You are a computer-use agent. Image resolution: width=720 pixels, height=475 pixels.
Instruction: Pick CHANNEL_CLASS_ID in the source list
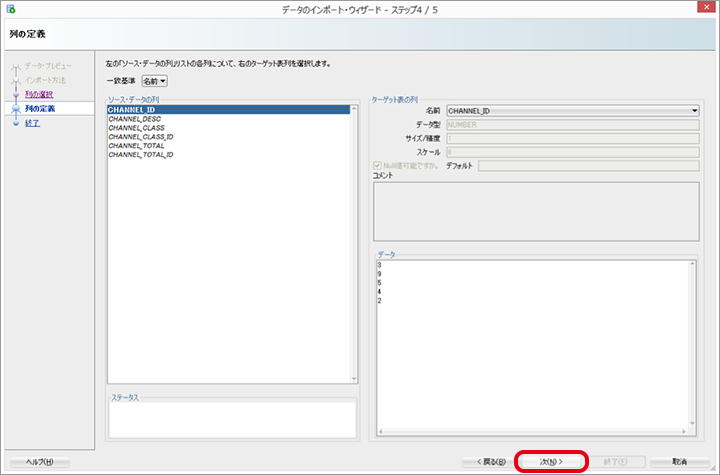coord(141,137)
